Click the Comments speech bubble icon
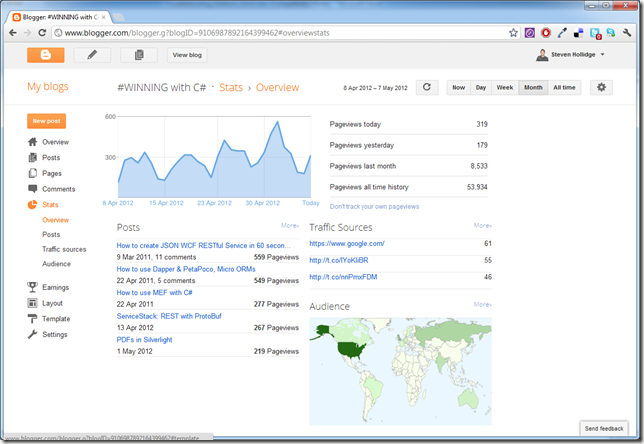Viewport: 644px width, 444px height. 32,189
